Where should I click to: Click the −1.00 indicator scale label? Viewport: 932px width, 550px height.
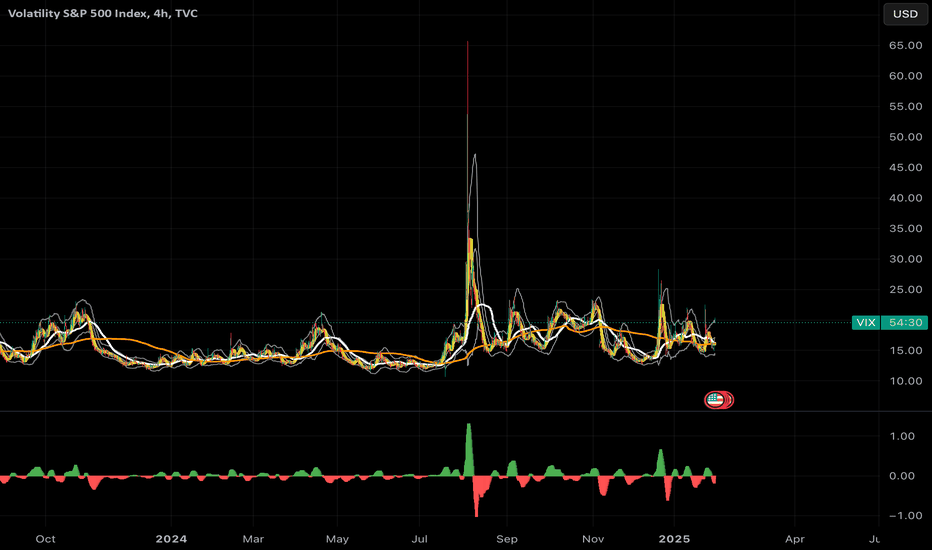coord(906,516)
